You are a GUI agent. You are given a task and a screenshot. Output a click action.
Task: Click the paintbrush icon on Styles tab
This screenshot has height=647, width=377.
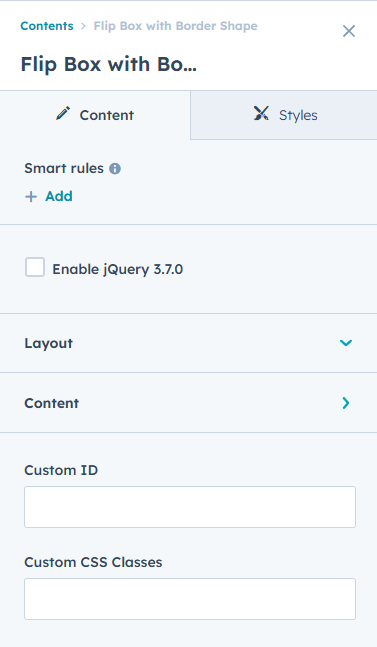click(261, 113)
